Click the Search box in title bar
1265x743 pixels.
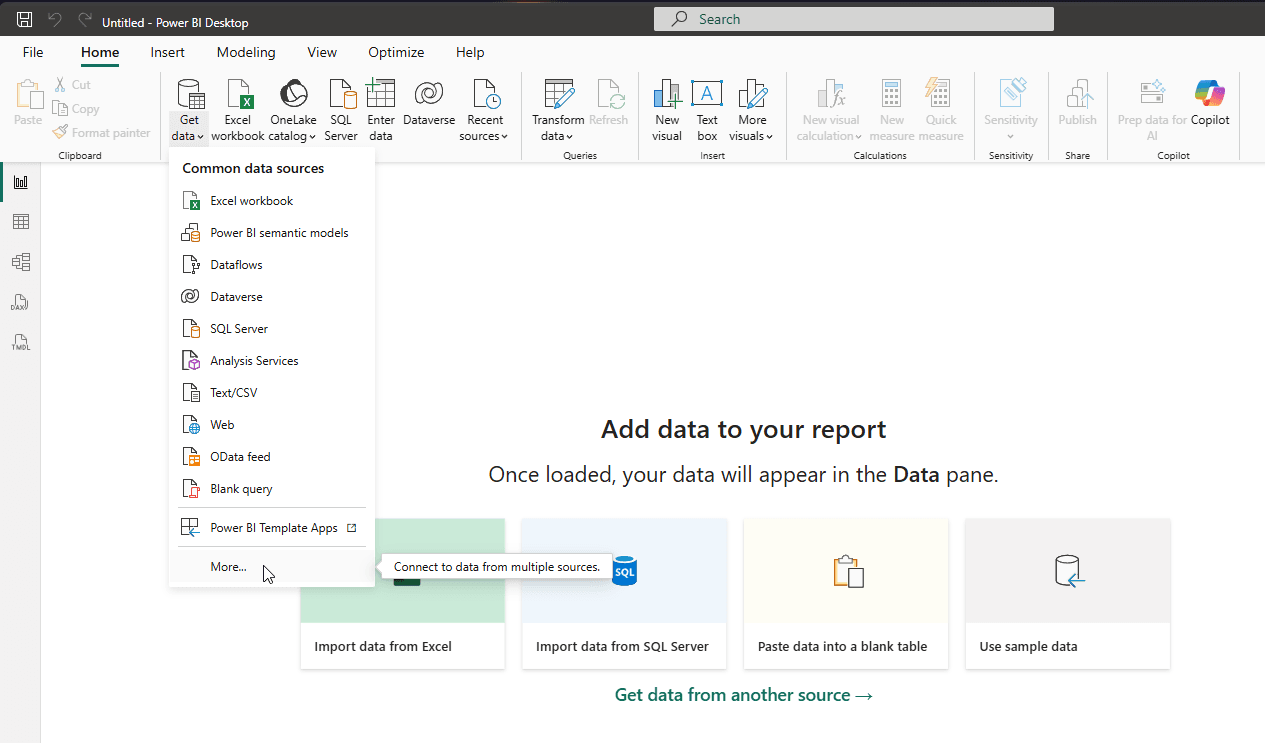click(854, 19)
